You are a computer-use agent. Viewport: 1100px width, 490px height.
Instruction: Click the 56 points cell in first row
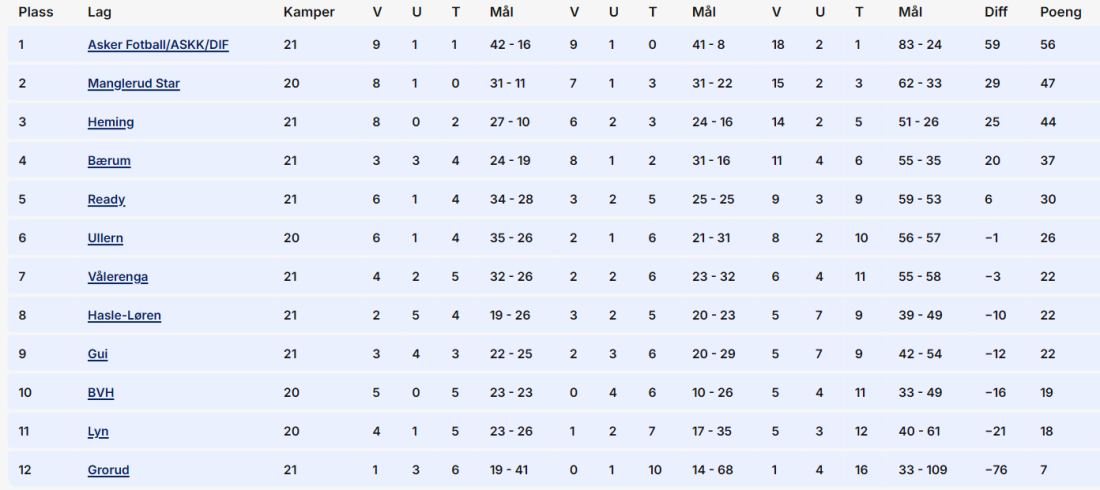(1048, 45)
